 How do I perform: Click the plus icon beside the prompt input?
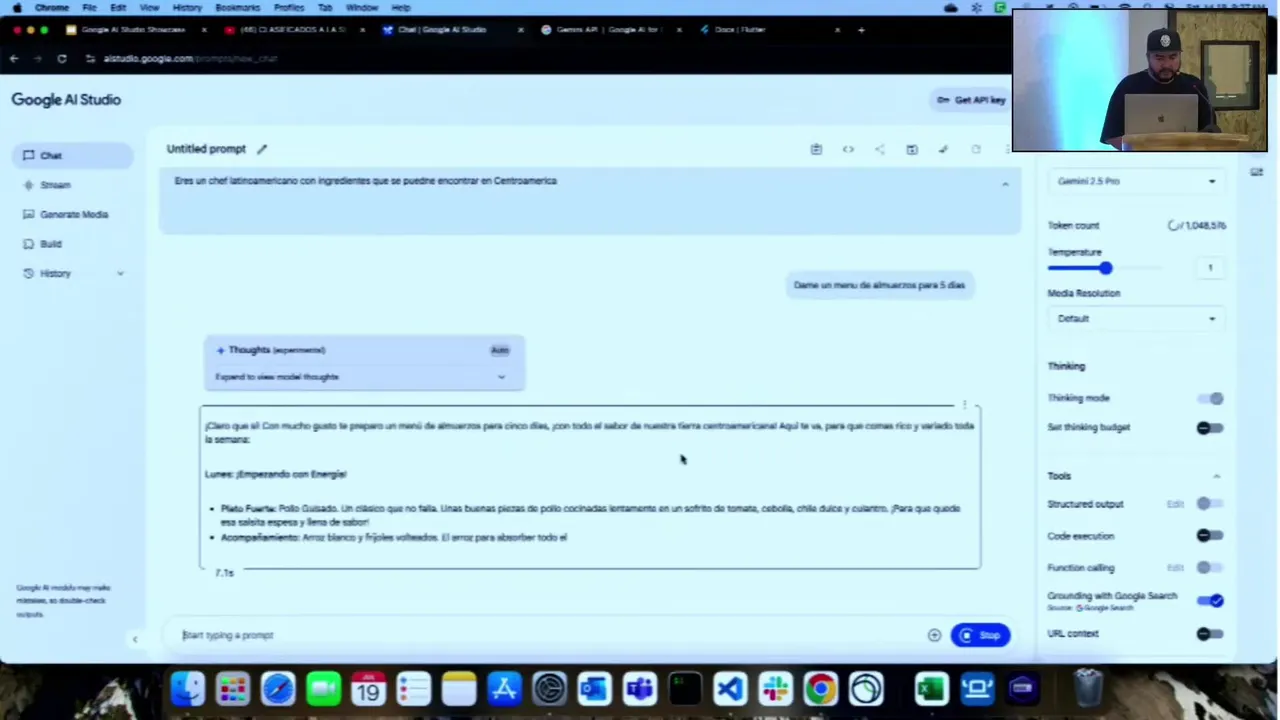pos(934,635)
